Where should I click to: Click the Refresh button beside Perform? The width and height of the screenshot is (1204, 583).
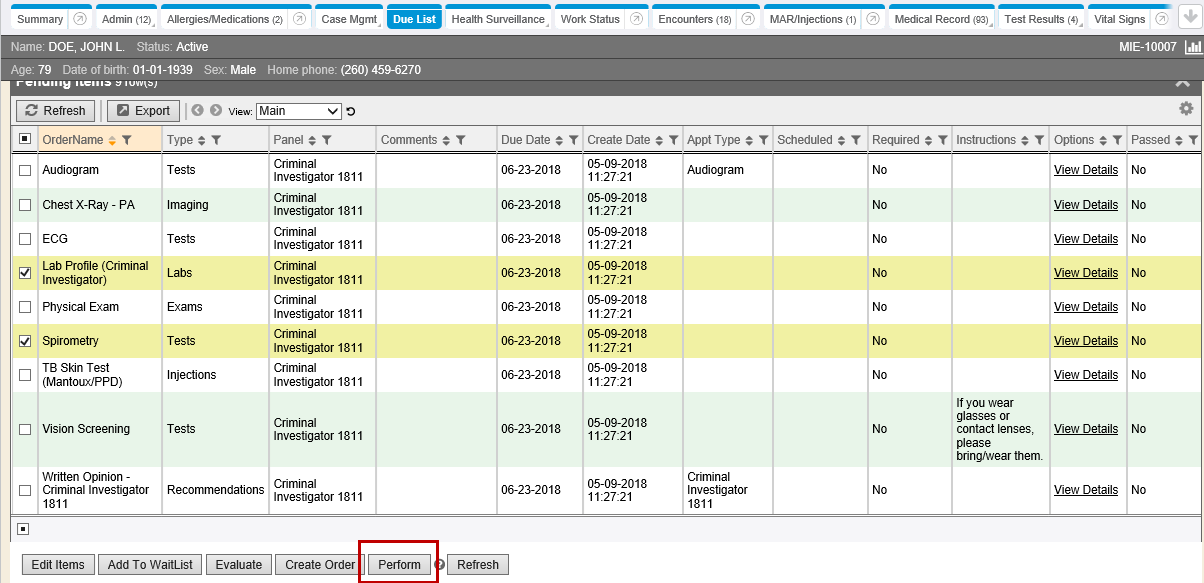click(478, 565)
